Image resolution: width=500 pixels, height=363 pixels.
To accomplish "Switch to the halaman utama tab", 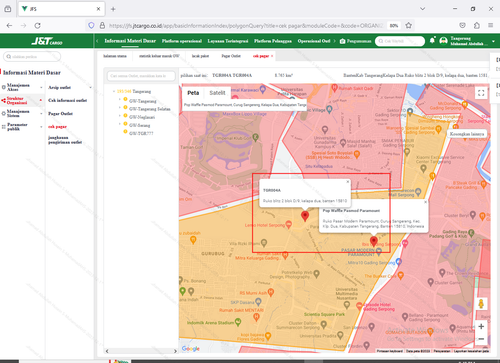I will point(115,56).
